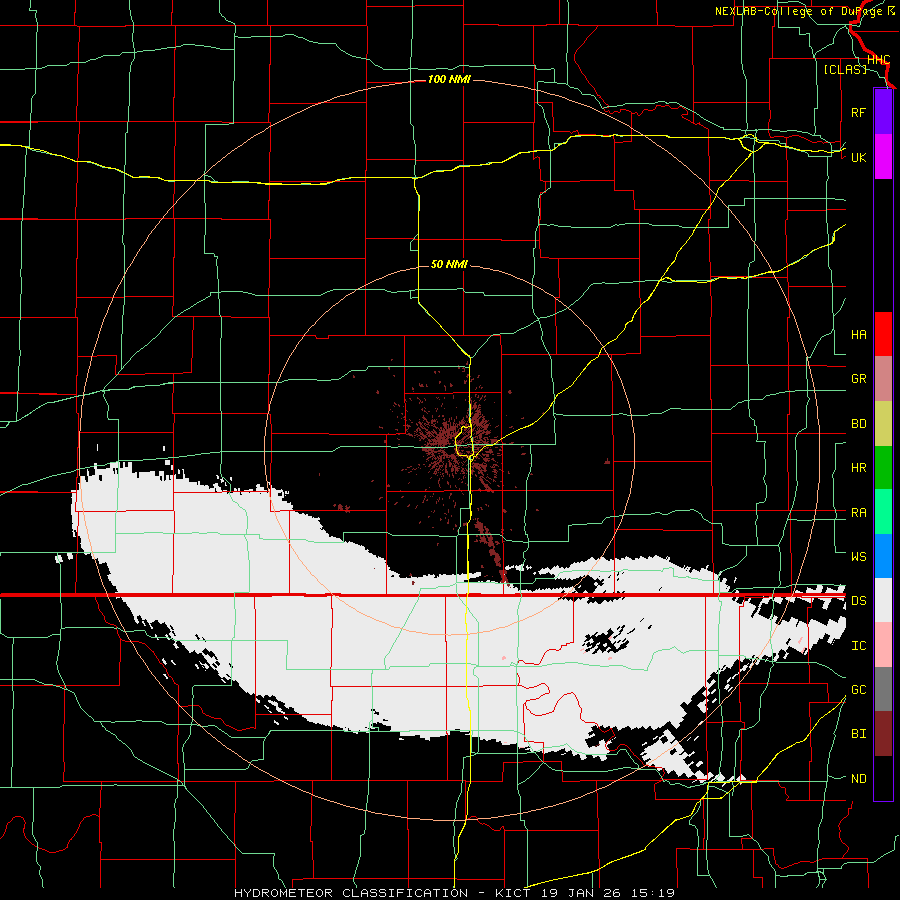
Task: Select the light pink IC swatch
Action: click(883, 645)
